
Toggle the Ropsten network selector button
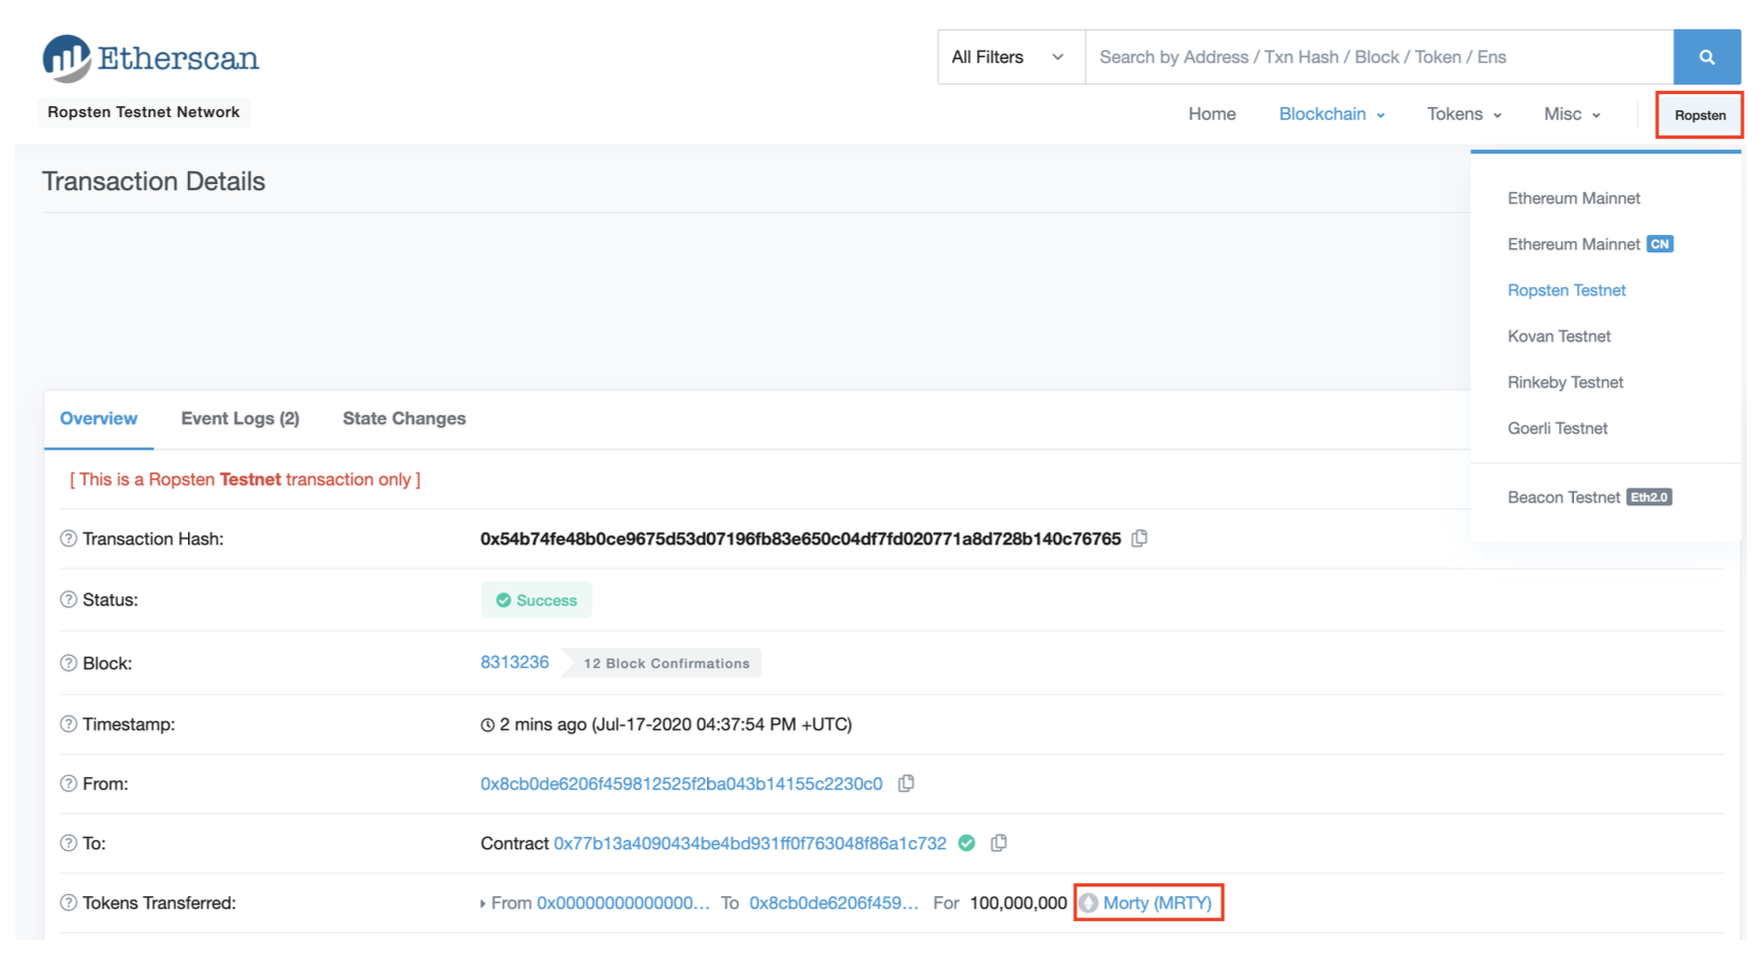[1699, 115]
